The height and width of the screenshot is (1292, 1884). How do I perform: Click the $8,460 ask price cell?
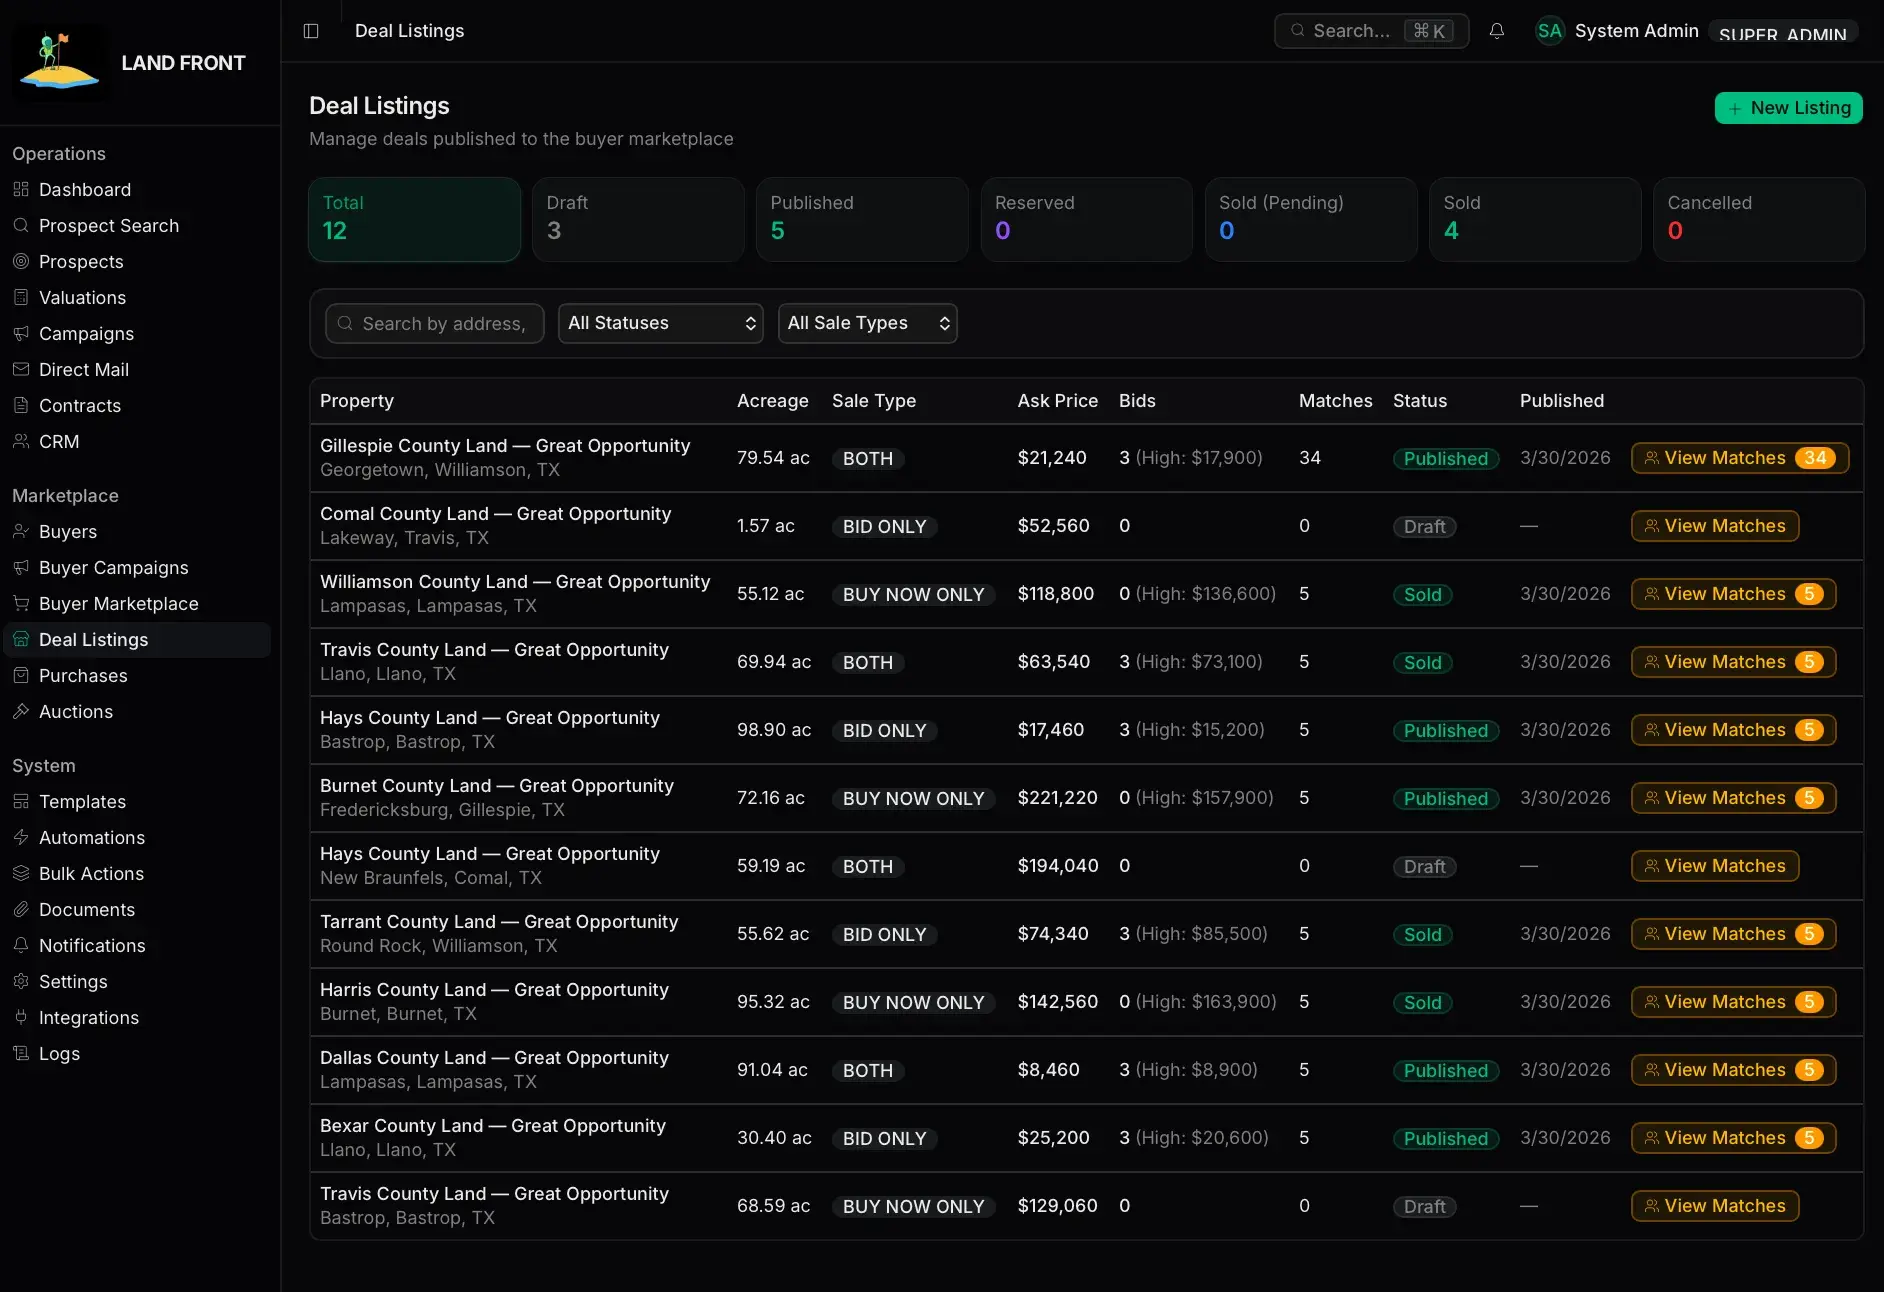click(1049, 1070)
